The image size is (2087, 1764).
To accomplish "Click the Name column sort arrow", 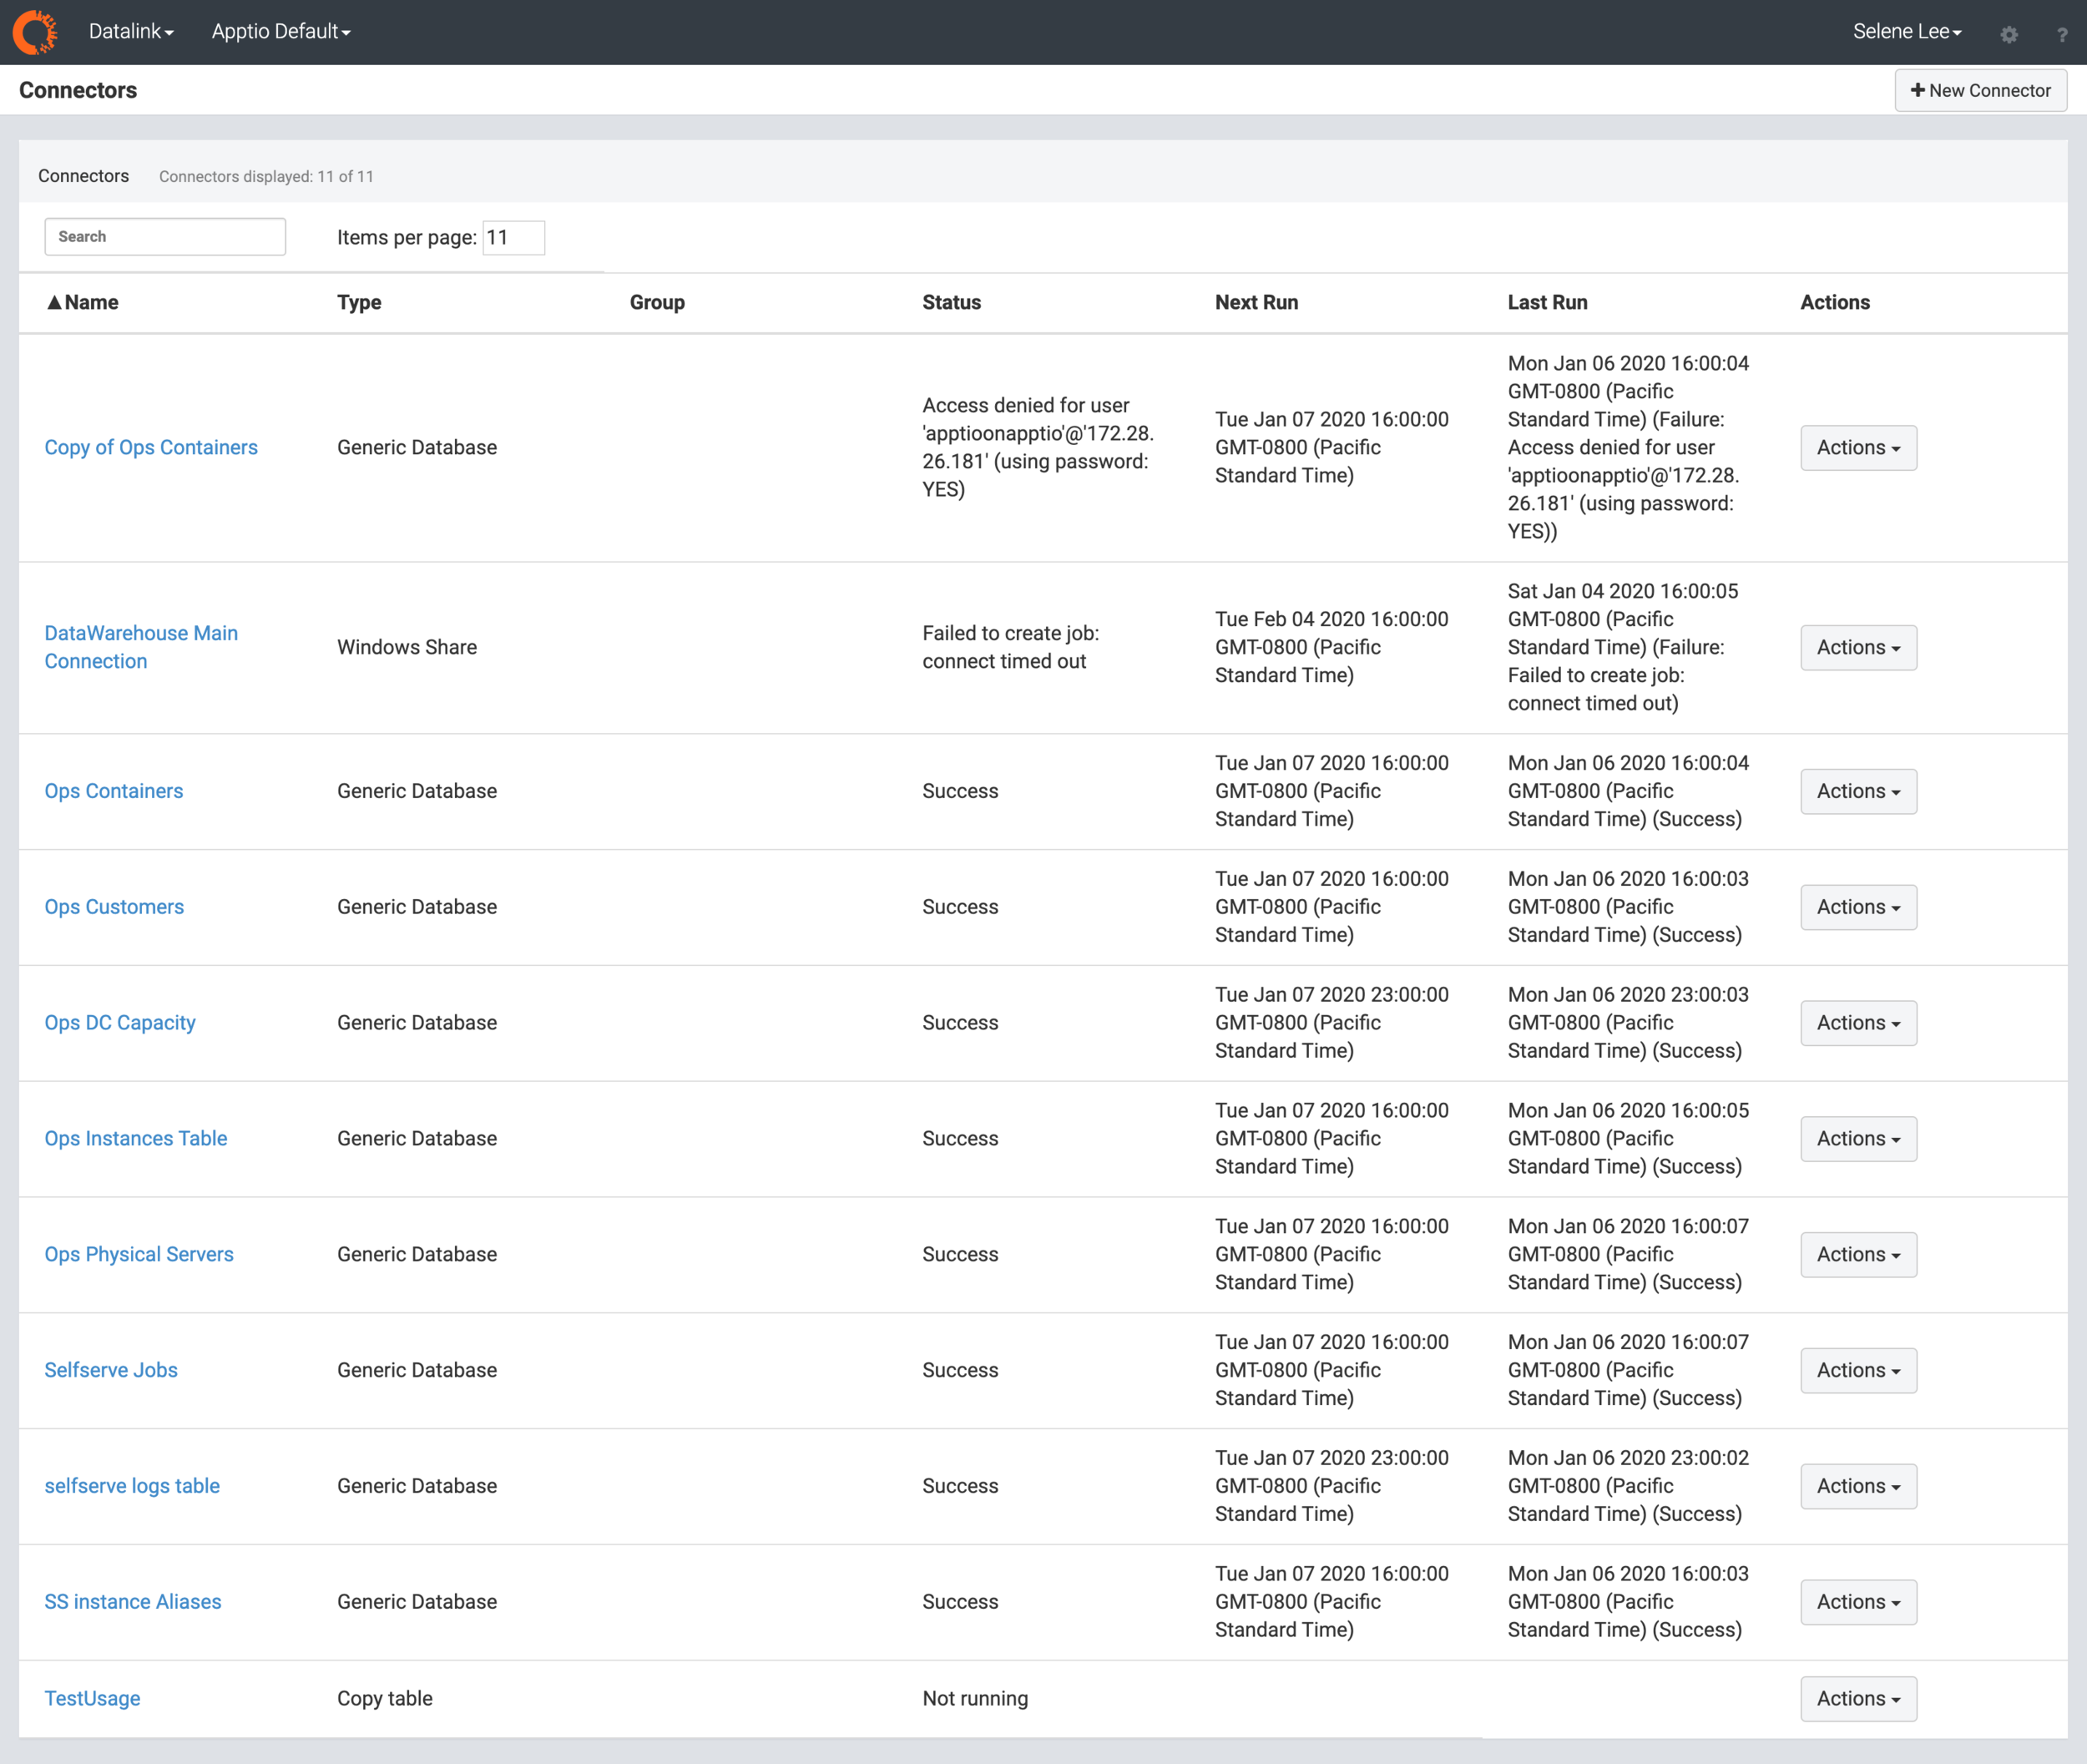I will point(54,302).
